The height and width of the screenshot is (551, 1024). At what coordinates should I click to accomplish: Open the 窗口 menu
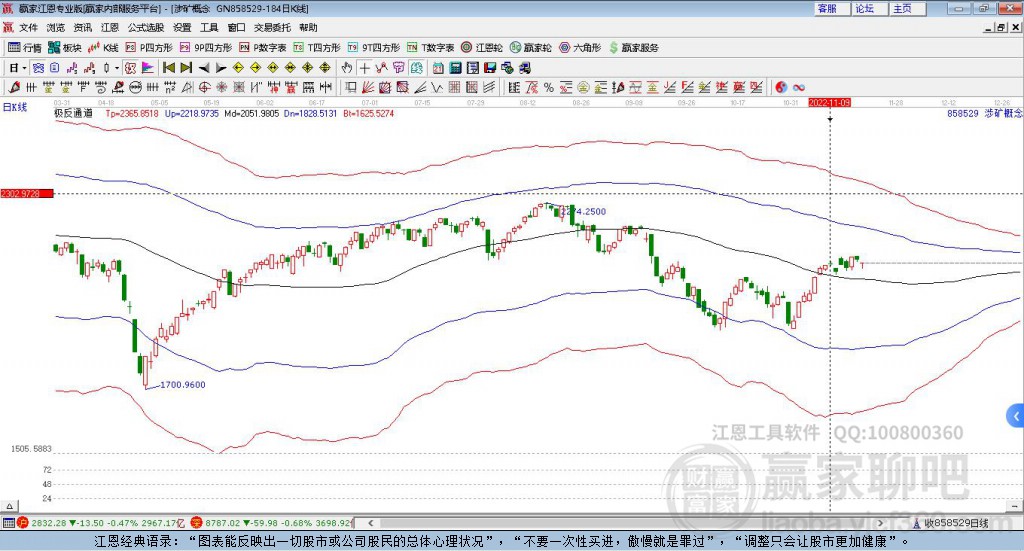[236, 27]
